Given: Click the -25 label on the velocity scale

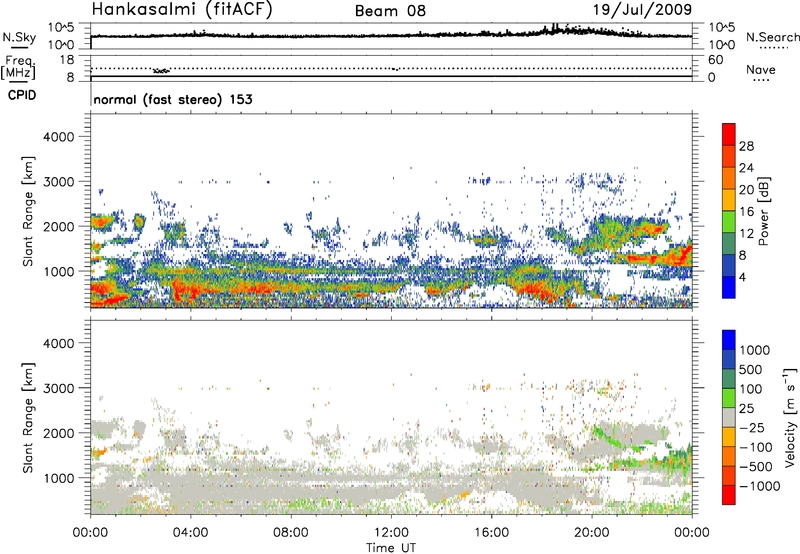Looking at the screenshot, I should pyautogui.click(x=750, y=428).
